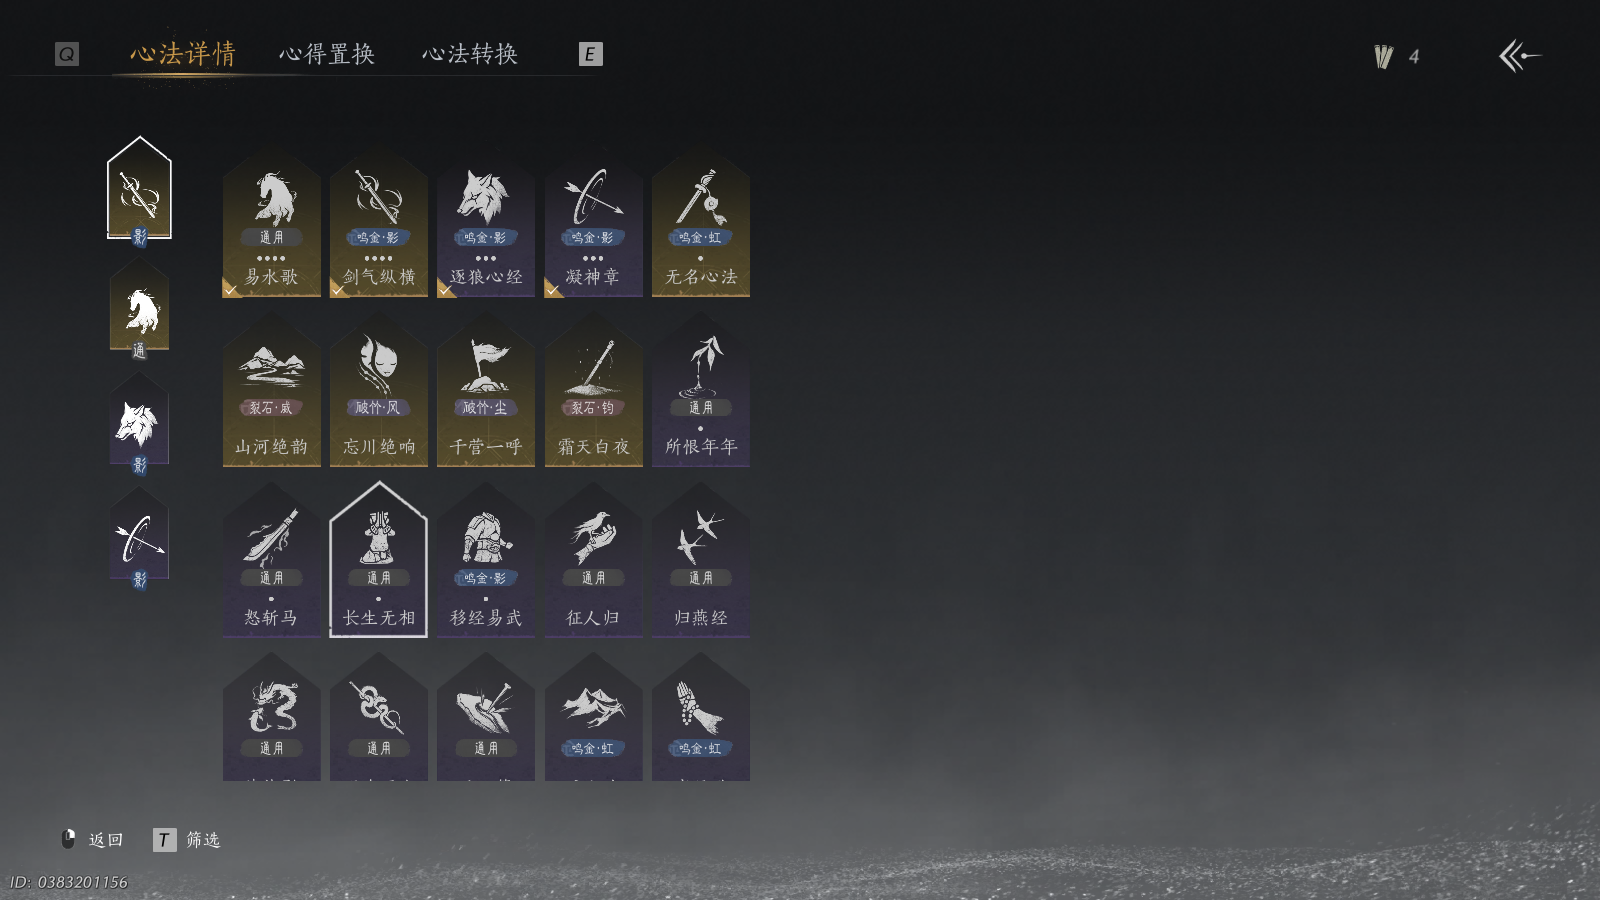Pick the 千营一呼 flag card

(486, 393)
